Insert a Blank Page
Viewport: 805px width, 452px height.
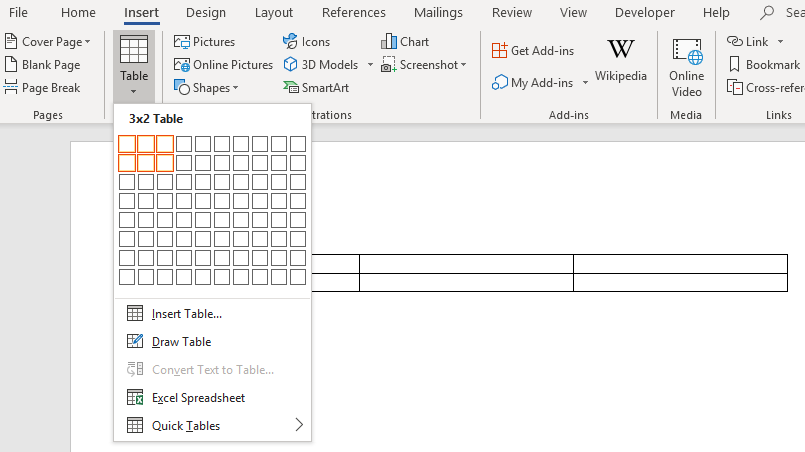coord(43,65)
